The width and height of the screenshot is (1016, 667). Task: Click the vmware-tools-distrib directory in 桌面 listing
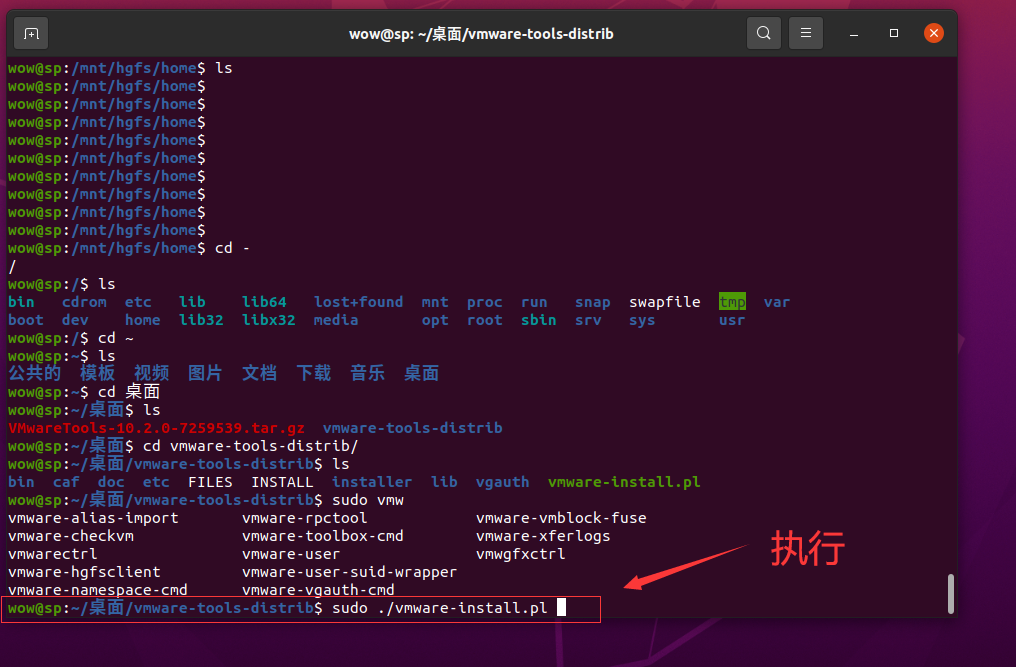412,428
